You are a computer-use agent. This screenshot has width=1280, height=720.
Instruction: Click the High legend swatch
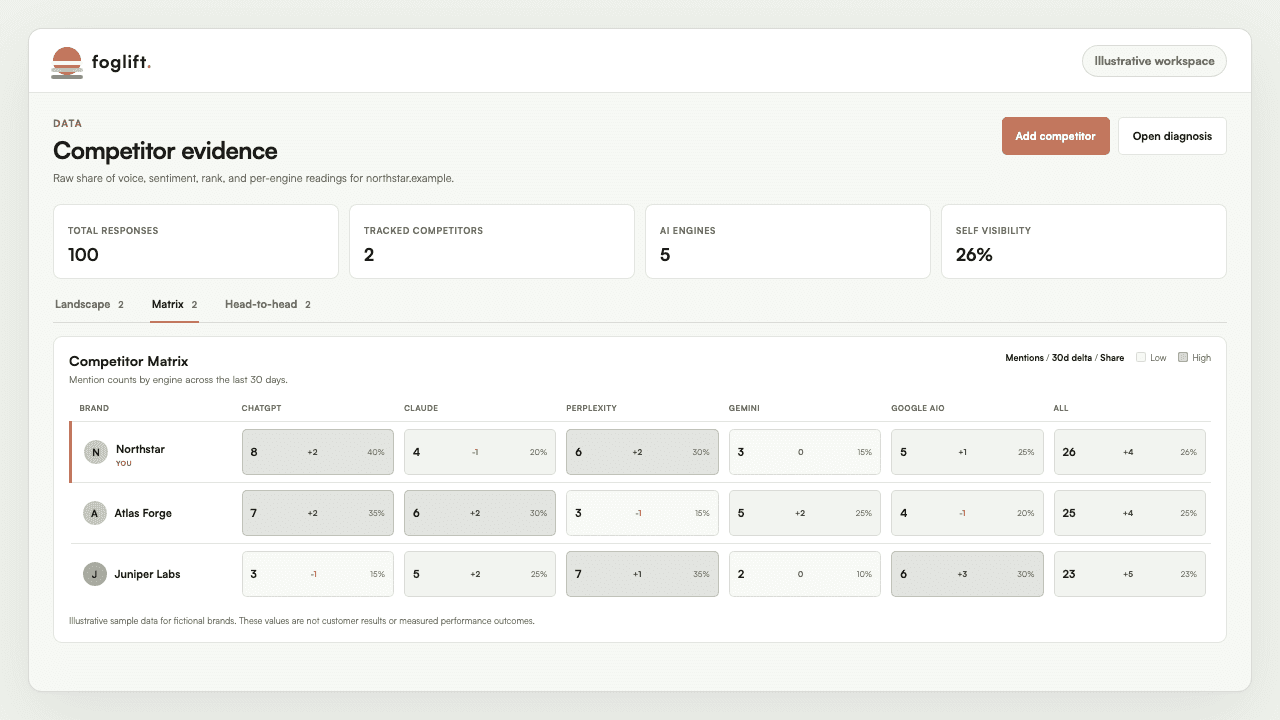(x=1183, y=357)
